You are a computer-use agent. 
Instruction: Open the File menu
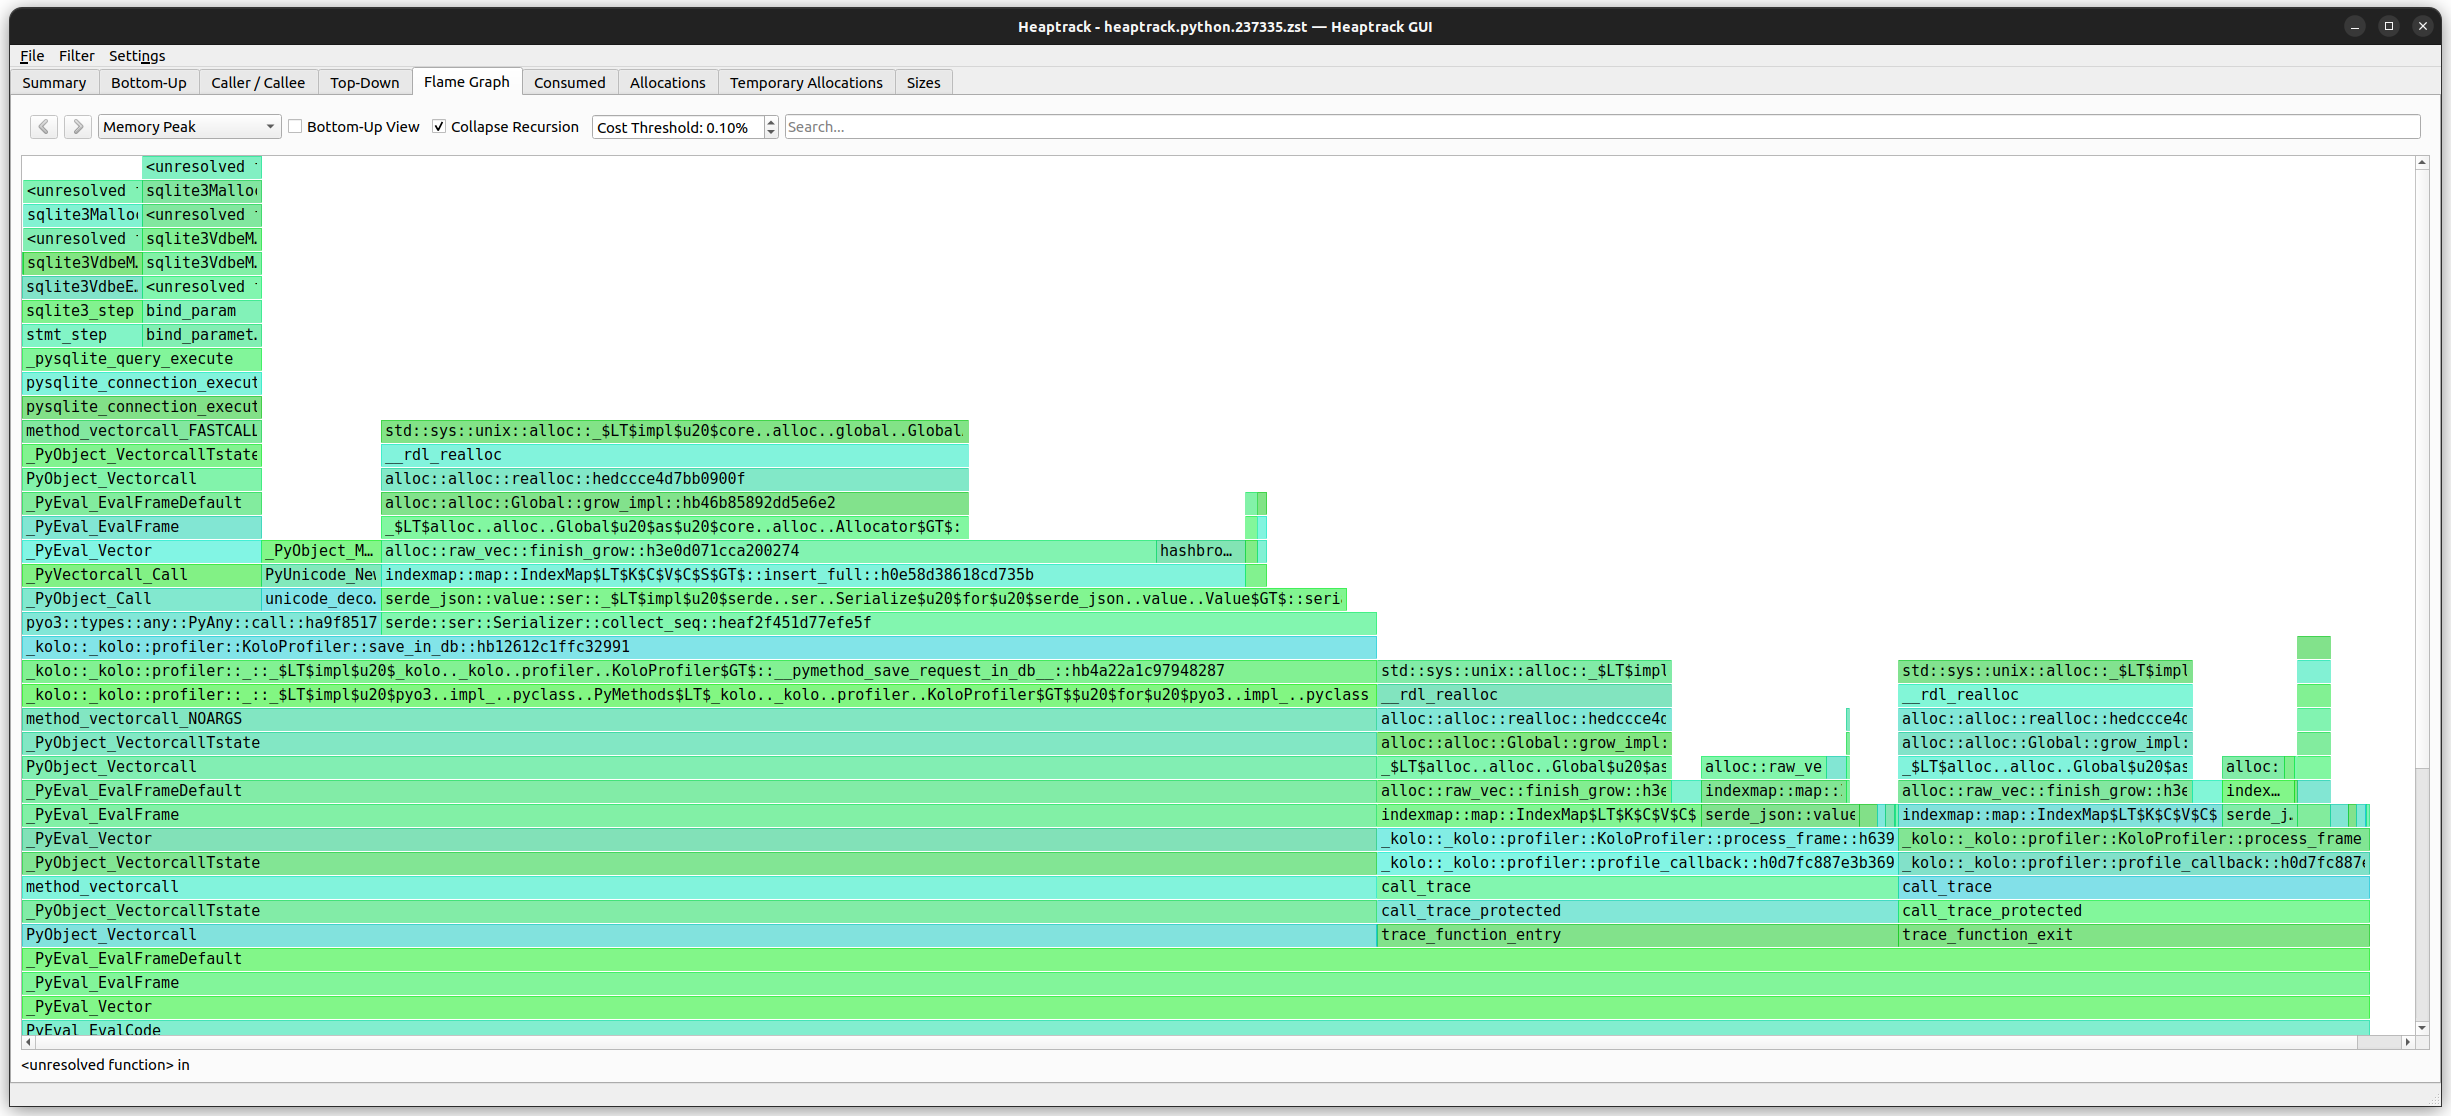click(x=32, y=56)
